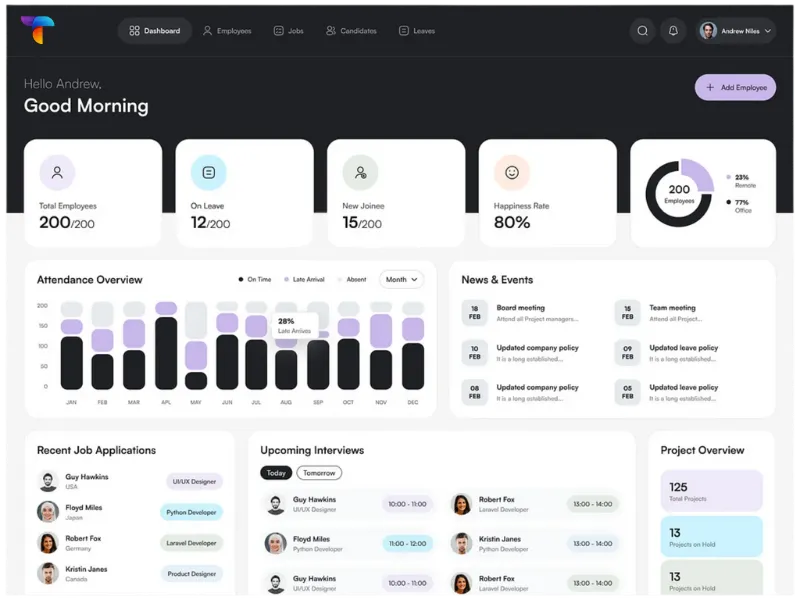Click the New Joinee icon
The height and width of the screenshot is (600, 800).
tap(360, 172)
